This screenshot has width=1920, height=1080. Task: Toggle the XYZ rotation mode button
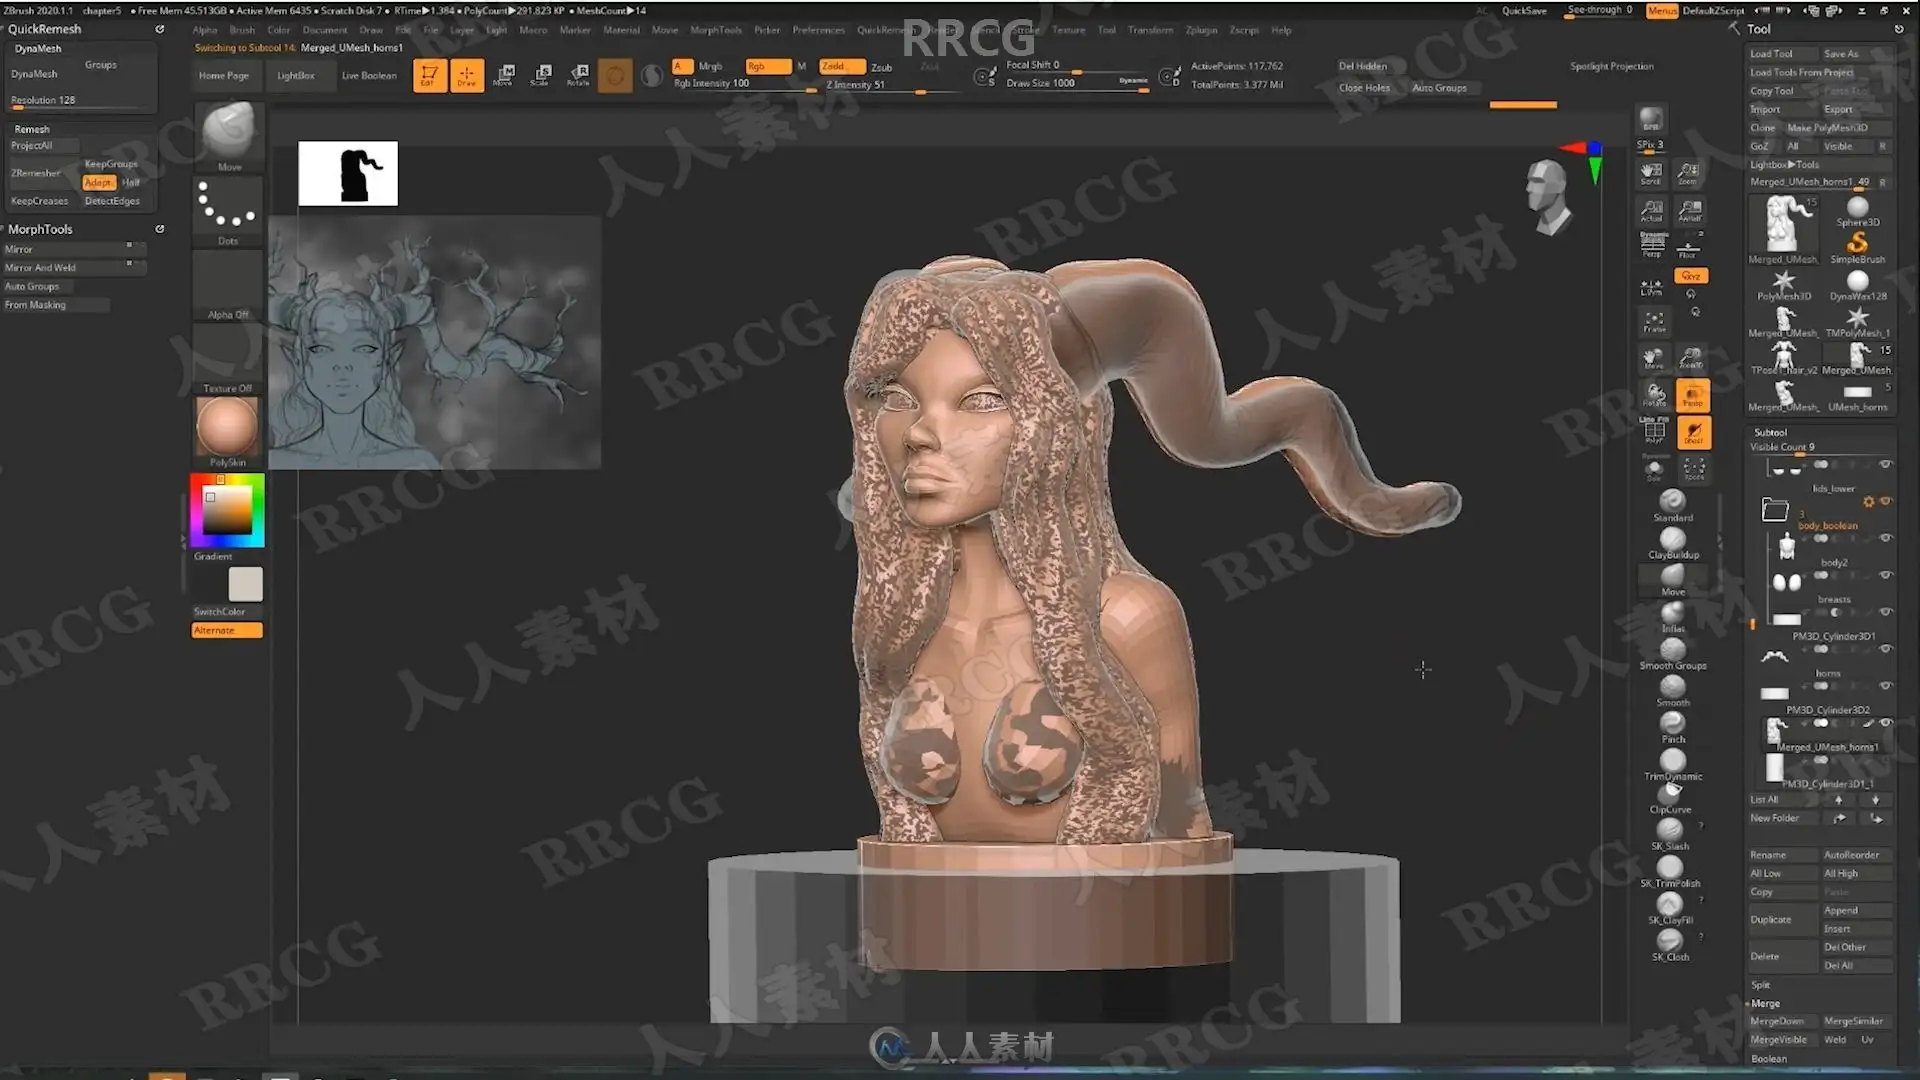point(1691,276)
